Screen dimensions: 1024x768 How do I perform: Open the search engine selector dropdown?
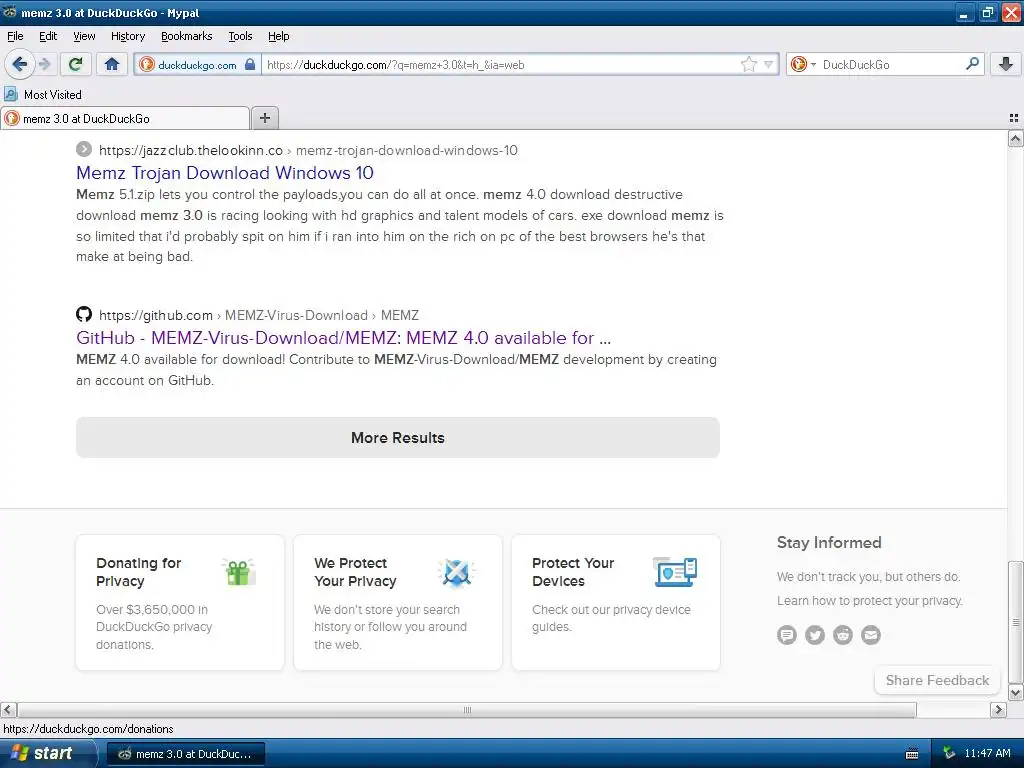pos(803,64)
